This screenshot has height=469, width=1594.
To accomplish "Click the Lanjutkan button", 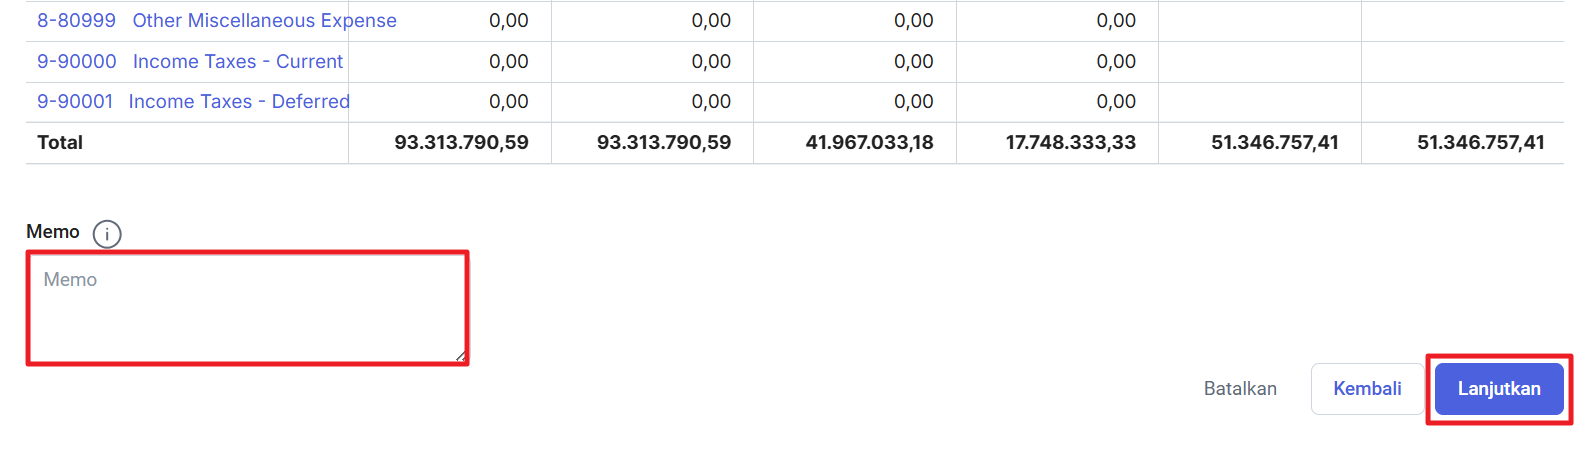I will click(1499, 389).
